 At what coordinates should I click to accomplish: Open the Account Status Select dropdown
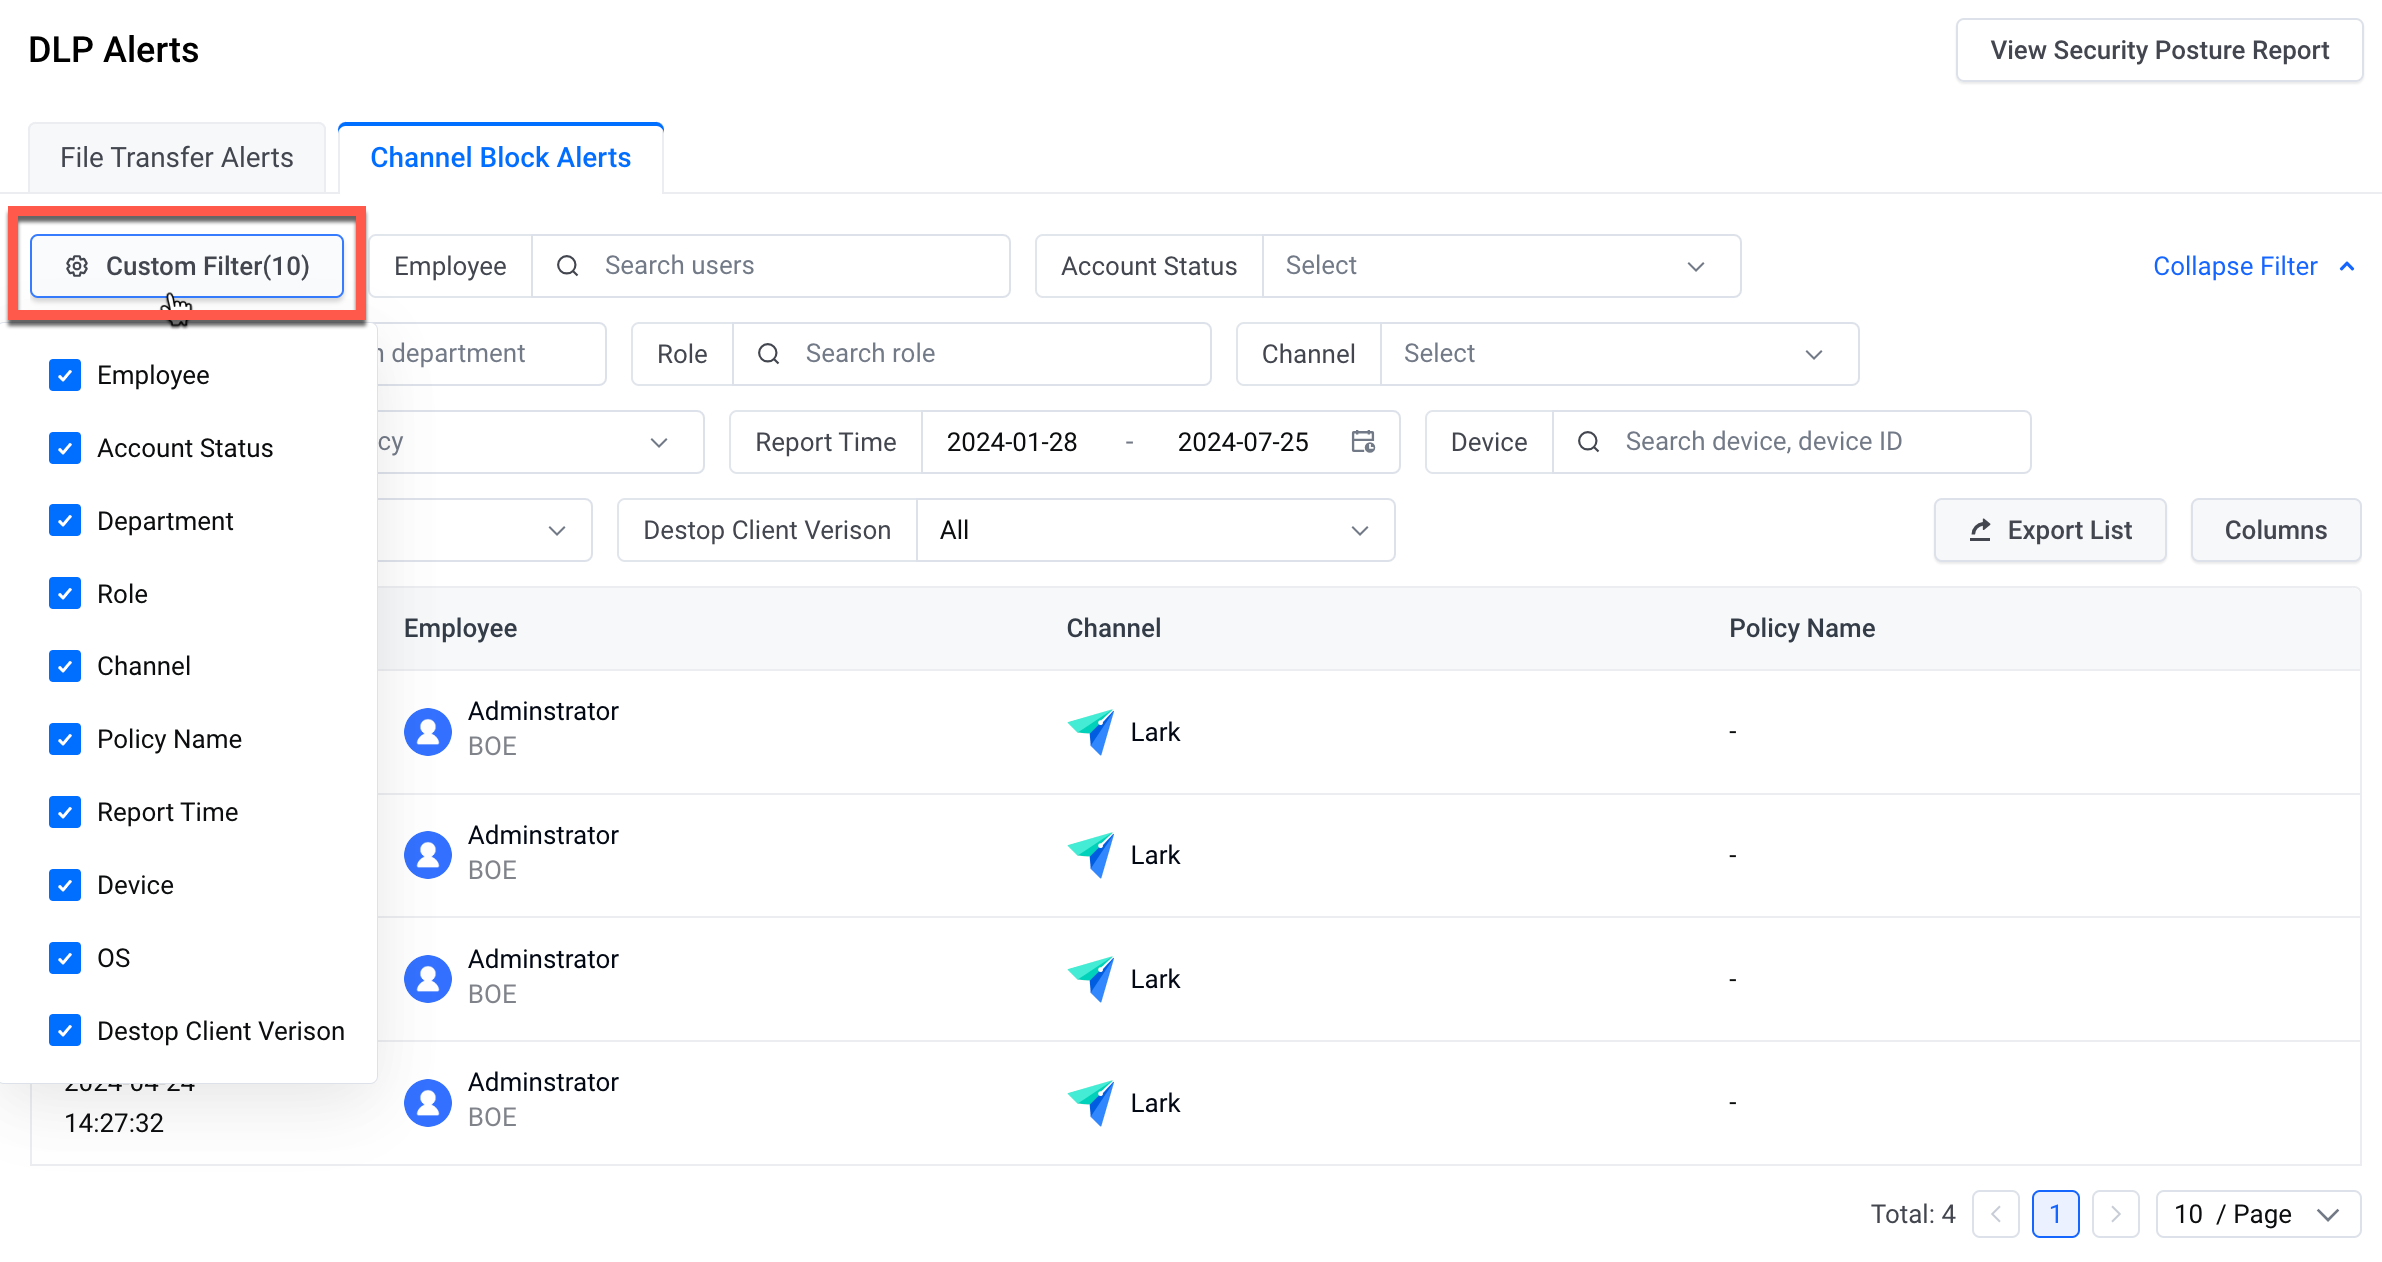coord(1502,266)
